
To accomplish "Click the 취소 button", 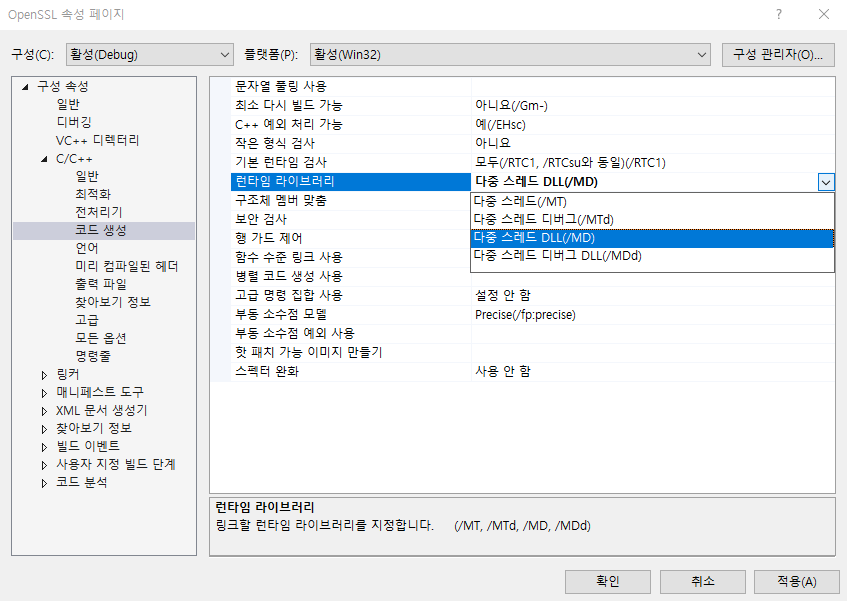I will (702, 582).
